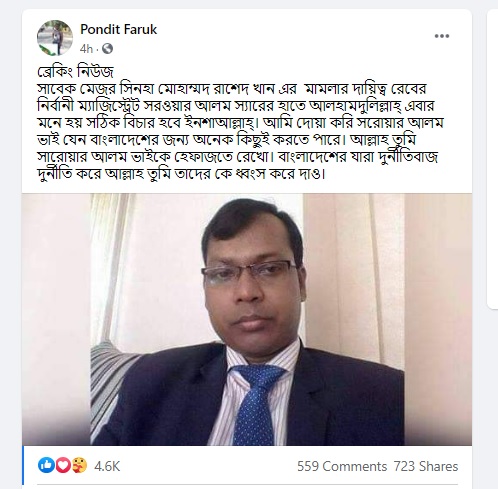Click the post line starting 'মনে হয় সঠিক বিচার'
The image size is (498, 489).
240,123
